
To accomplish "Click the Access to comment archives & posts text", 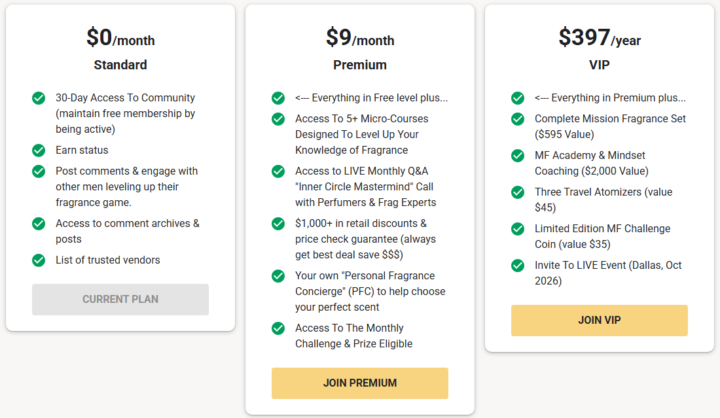I will click(128, 231).
